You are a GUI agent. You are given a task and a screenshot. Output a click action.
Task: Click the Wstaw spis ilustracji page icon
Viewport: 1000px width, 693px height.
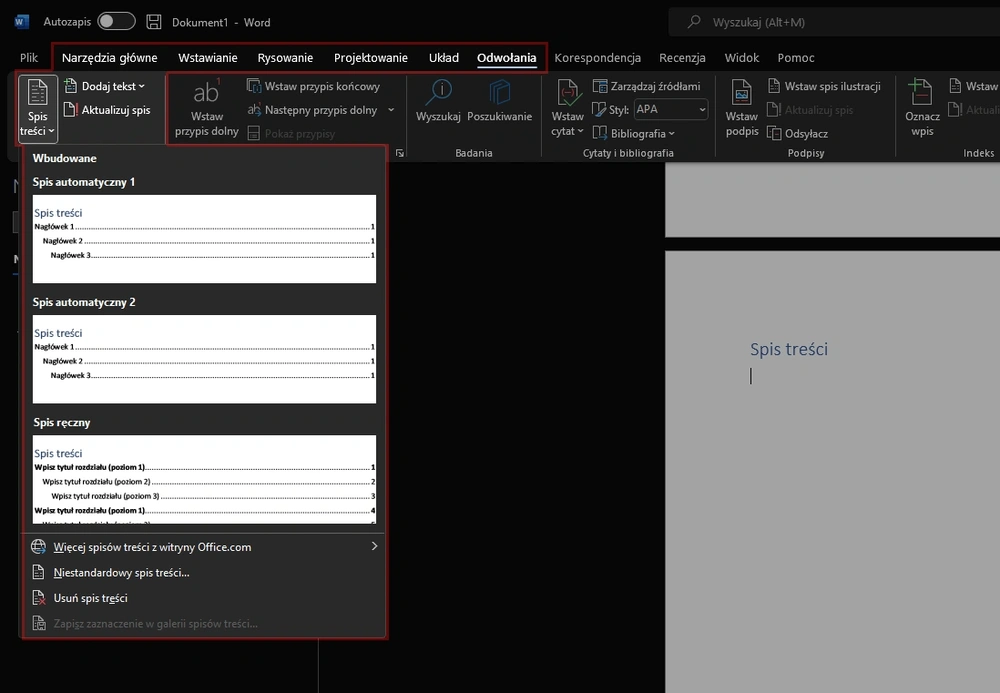click(x=774, y=86)
